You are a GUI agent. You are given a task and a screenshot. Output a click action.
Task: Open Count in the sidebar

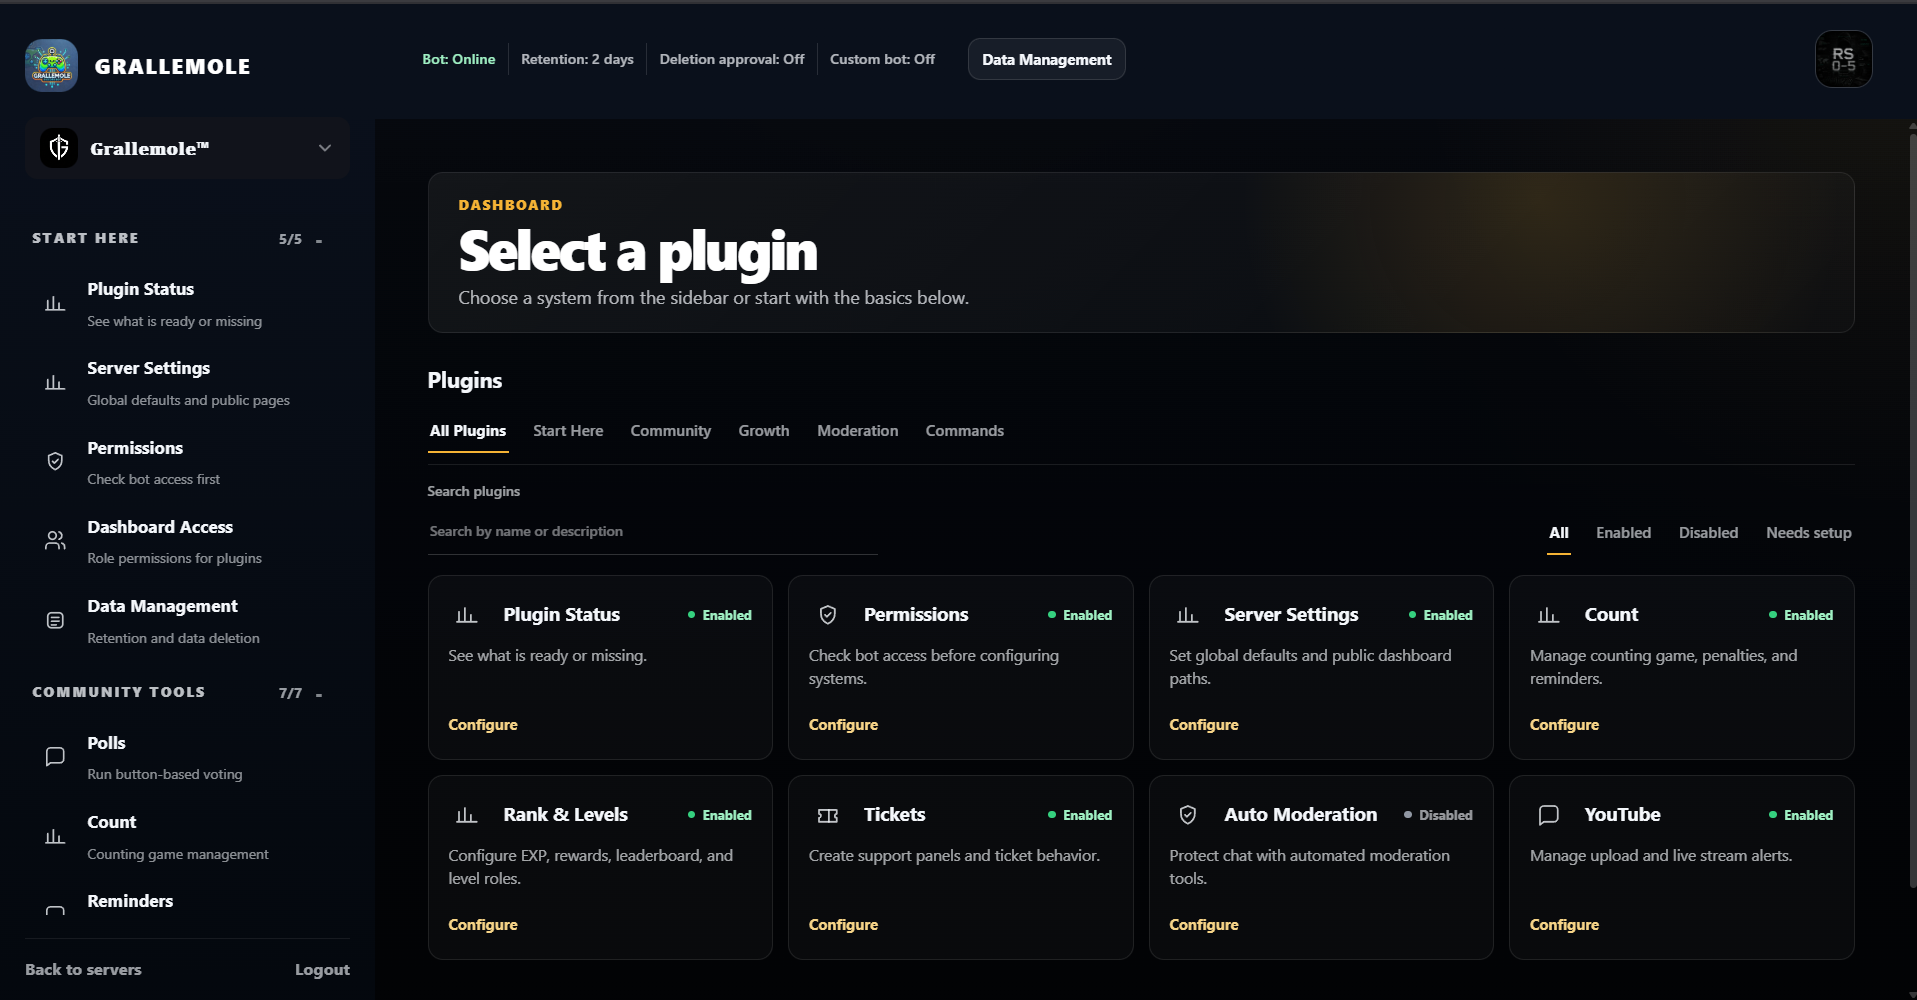187,837
